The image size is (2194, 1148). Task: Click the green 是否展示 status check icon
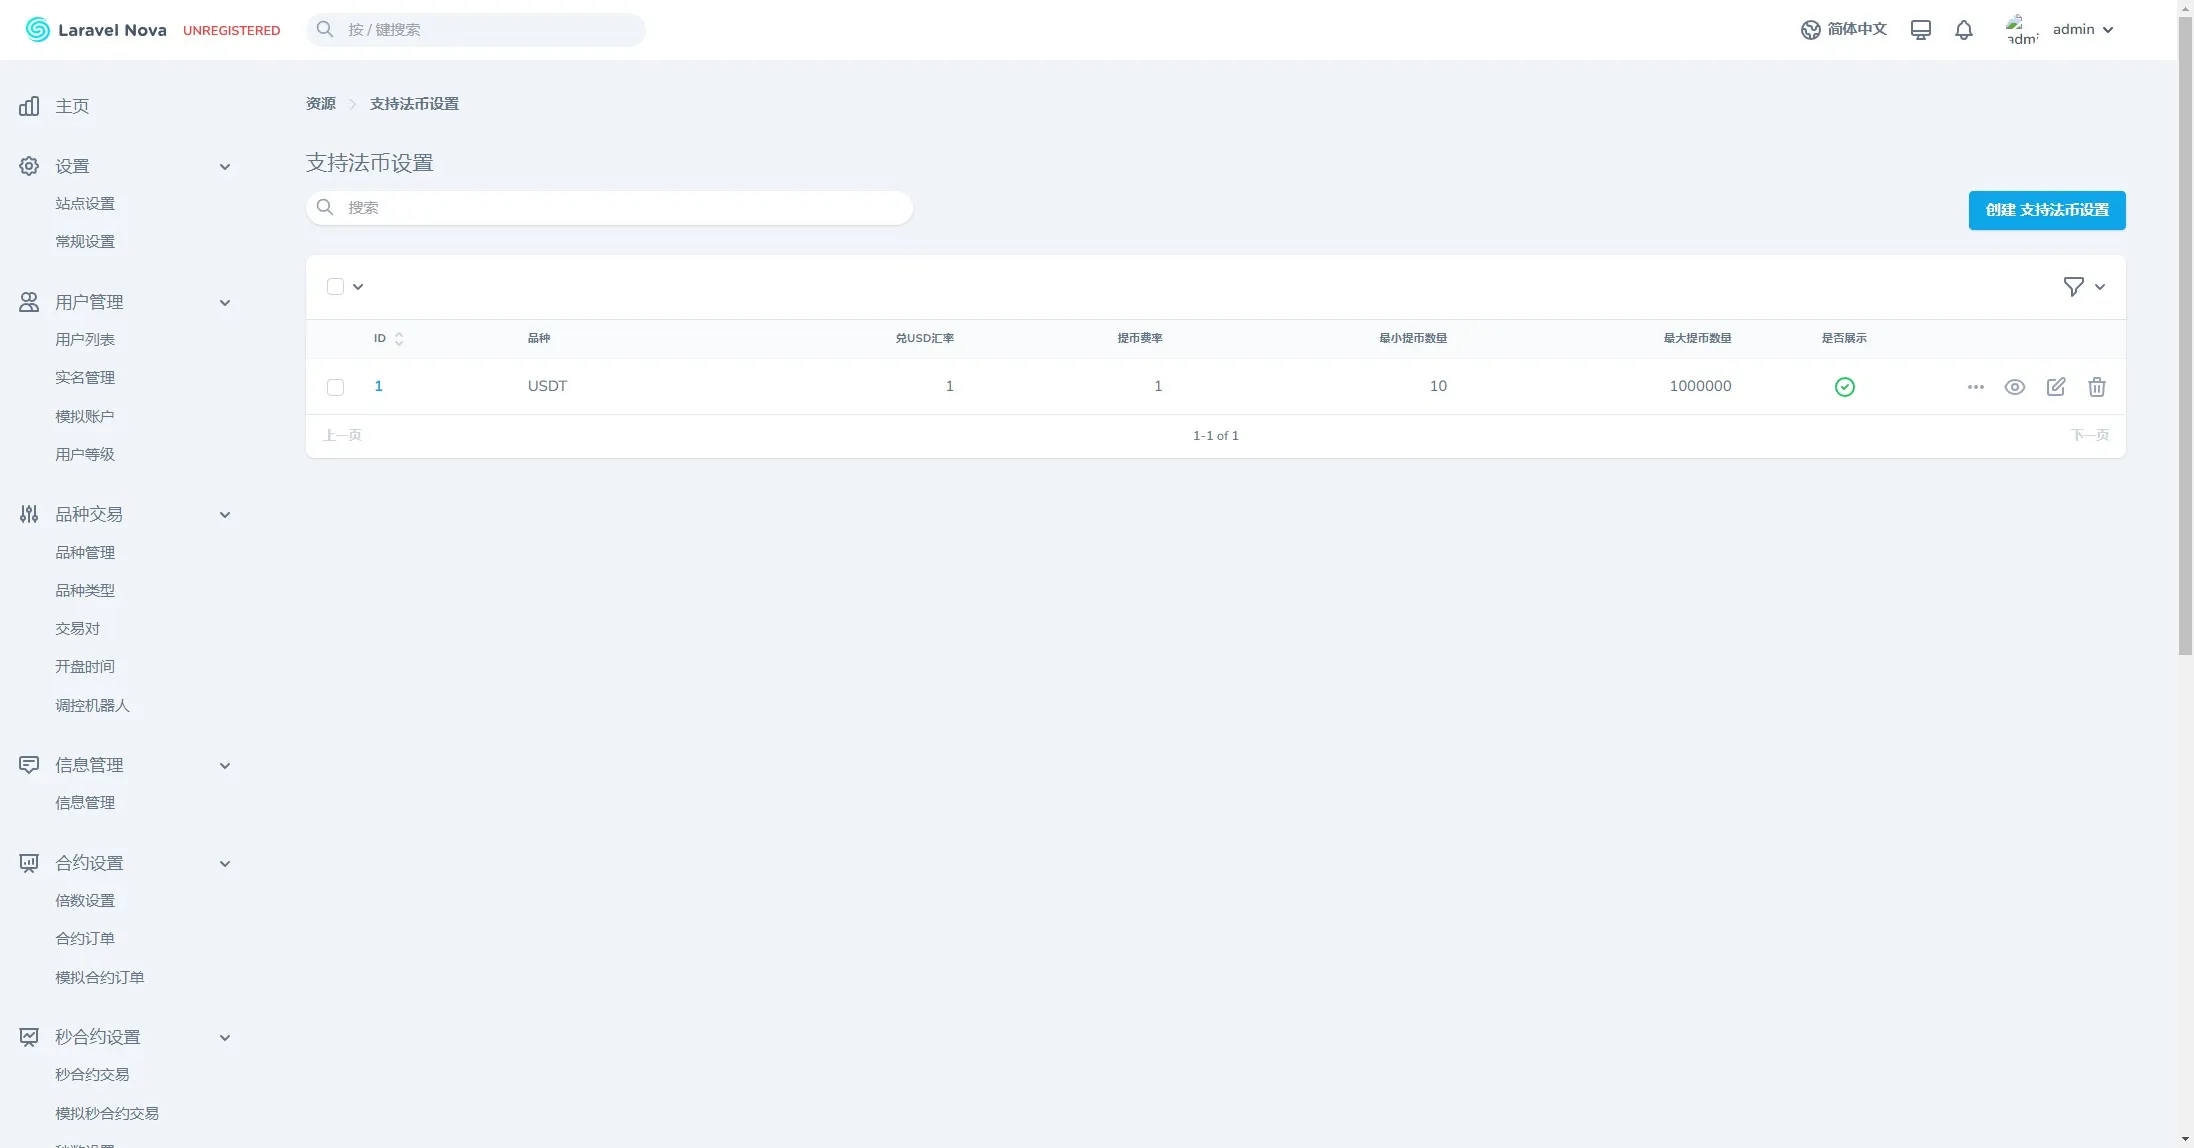[1844, 387]
